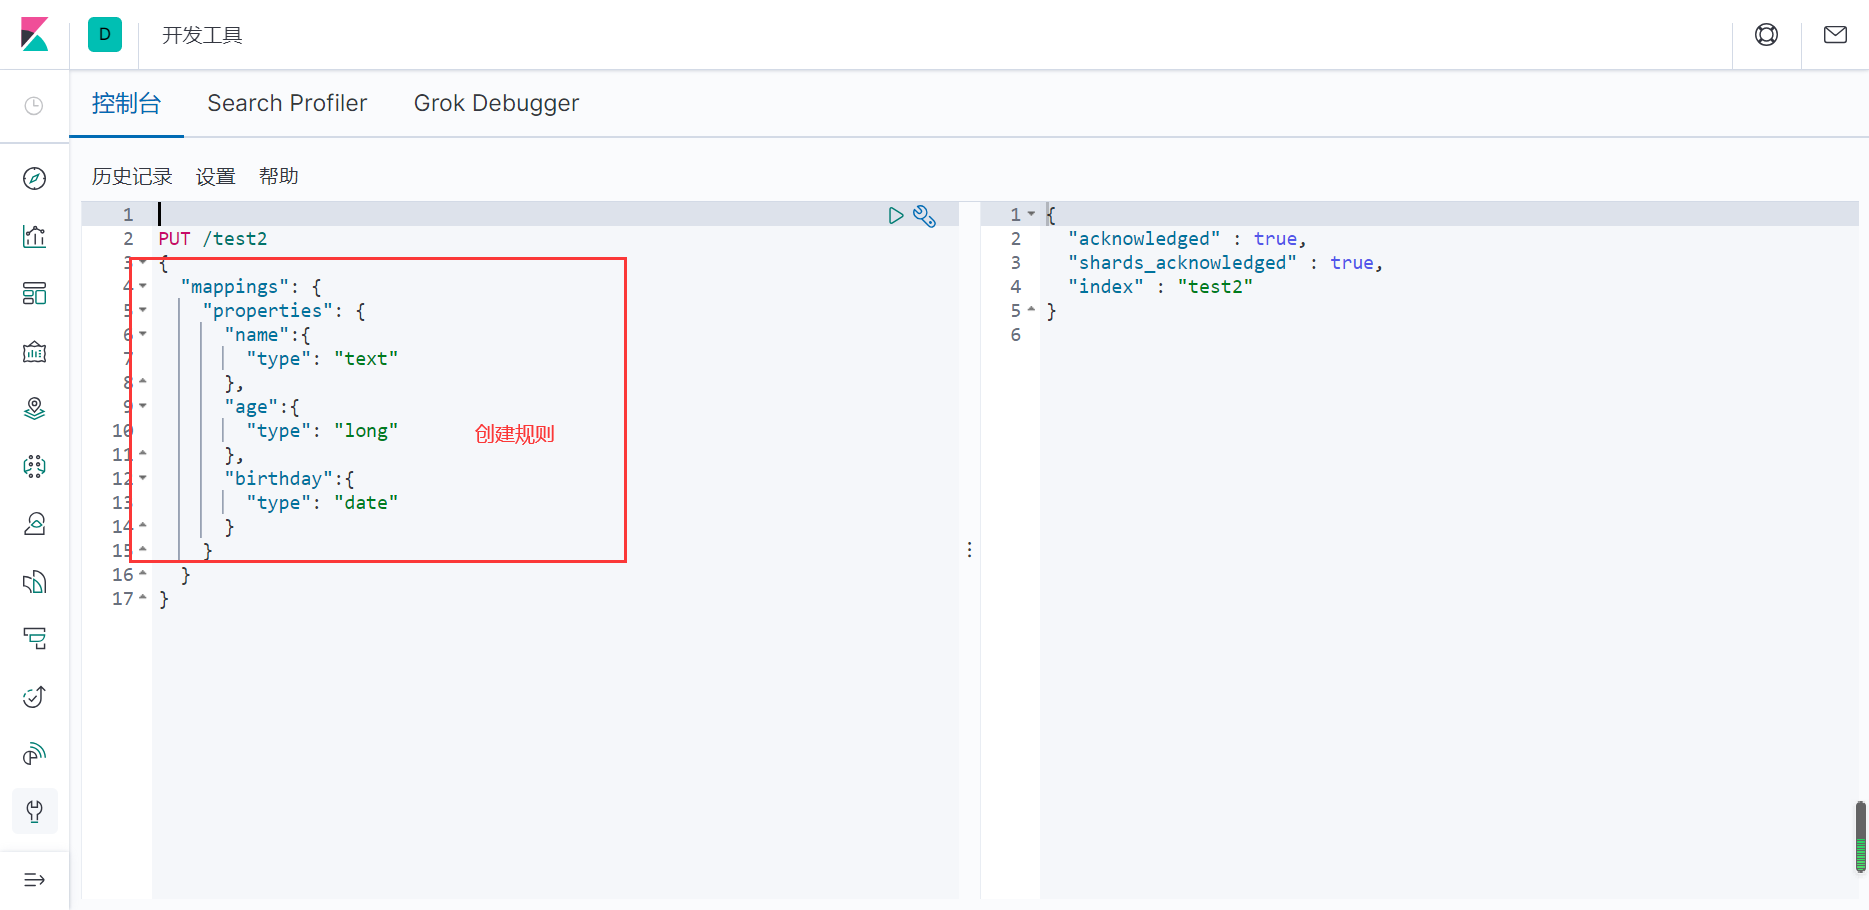Toggle fold marker at line 16
Image resolution: width=1869 pixels, height=910 pixels.
(143, 574)
